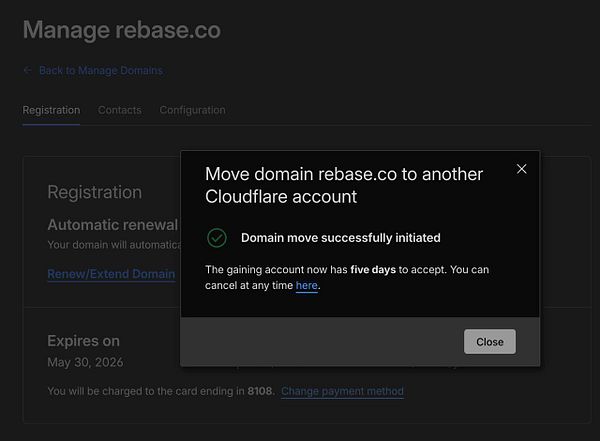
Task: Open the Configuration tab
Action: (192, 110)
